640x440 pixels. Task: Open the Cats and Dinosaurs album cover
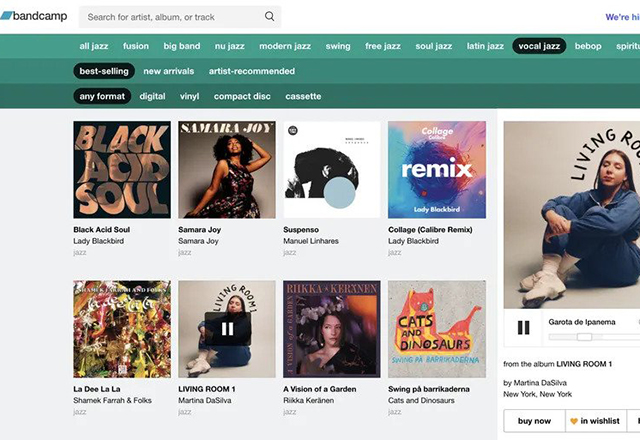[436, 328]
